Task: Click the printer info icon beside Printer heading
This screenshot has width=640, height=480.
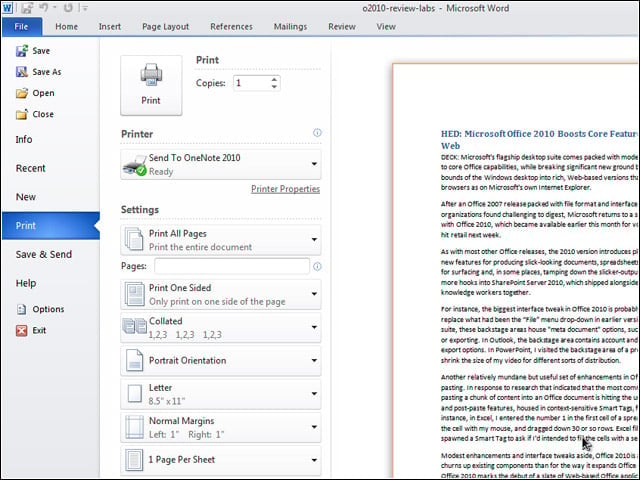Action: [x=317, y=133]
